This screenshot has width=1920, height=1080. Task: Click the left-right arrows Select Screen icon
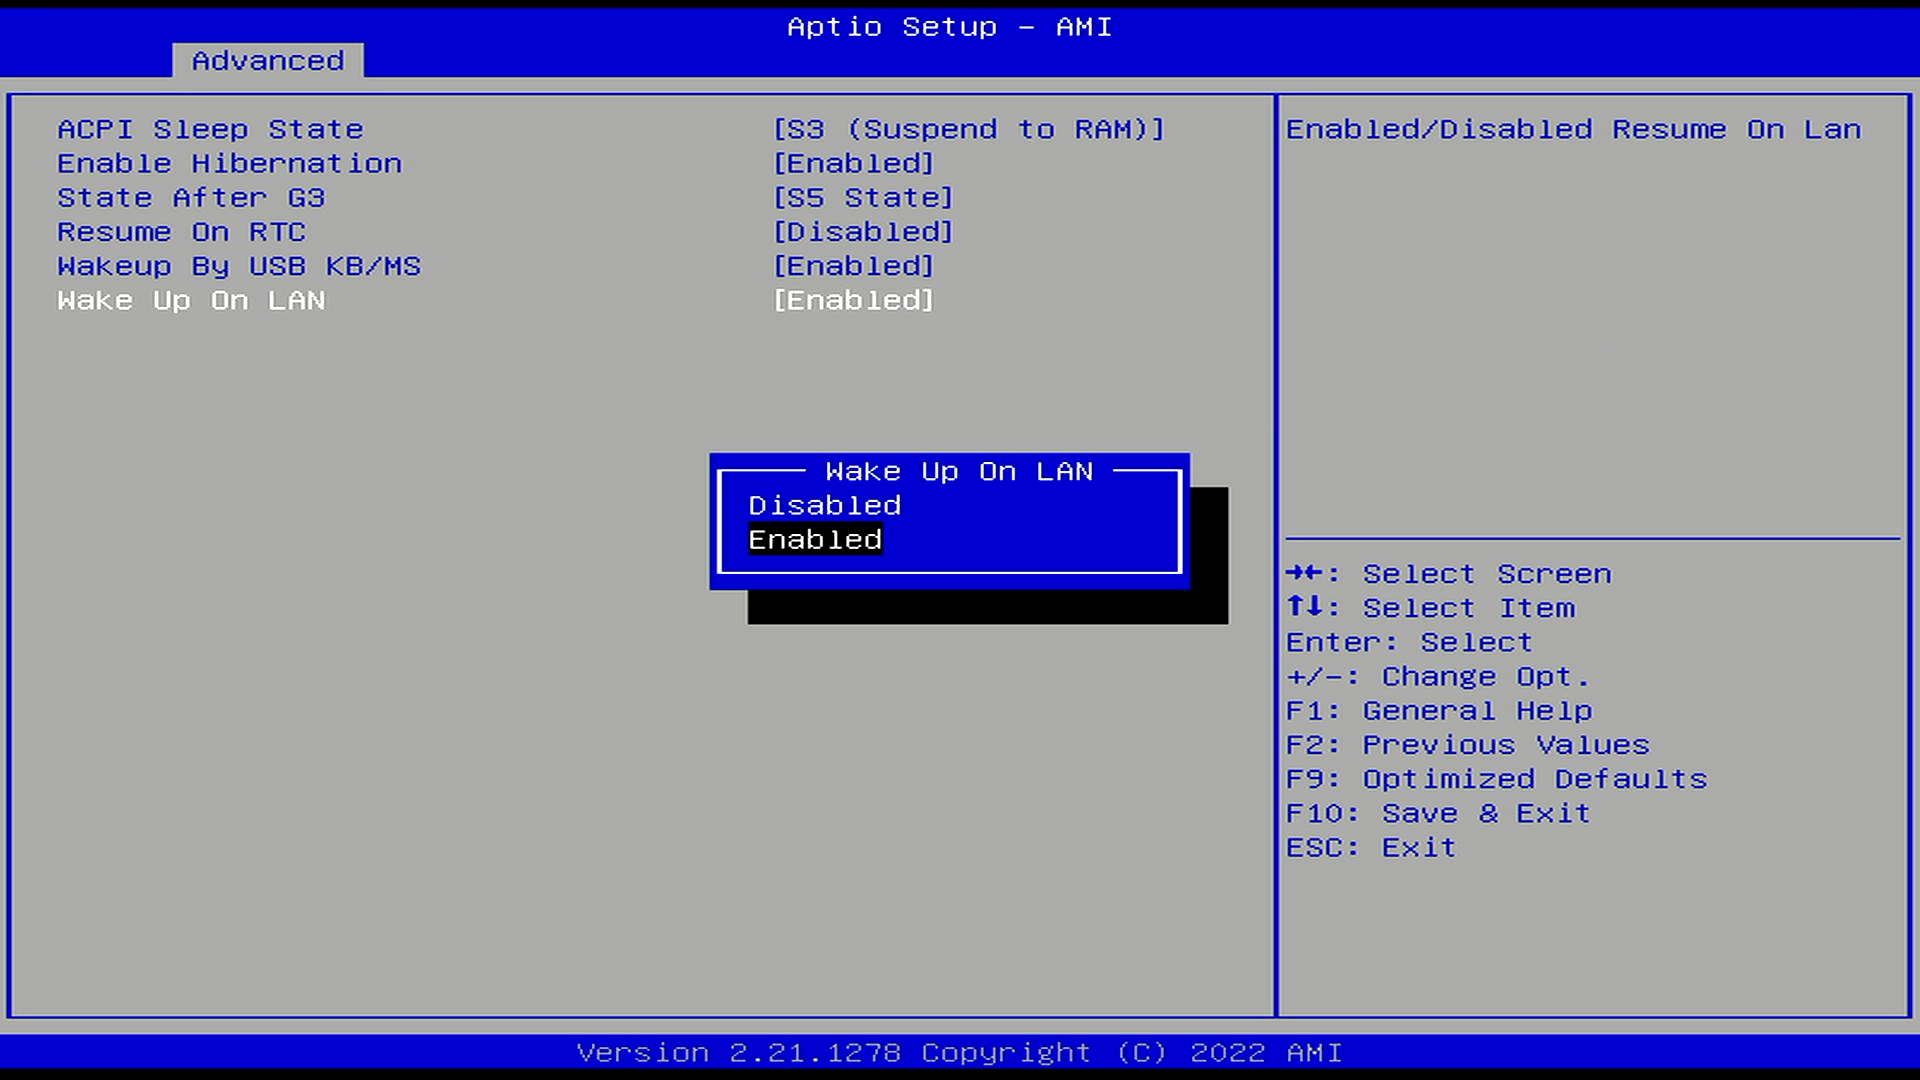pos(1305,573)
